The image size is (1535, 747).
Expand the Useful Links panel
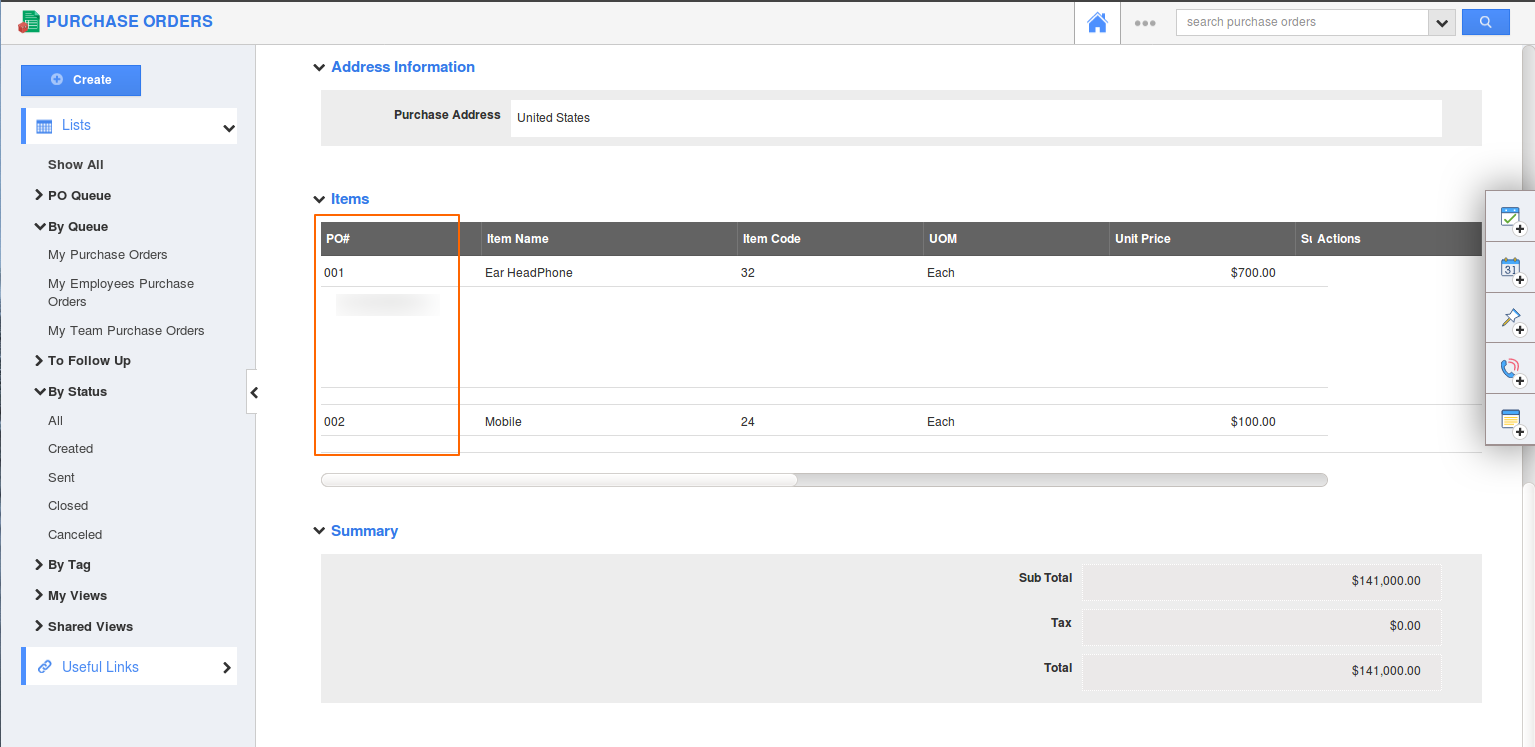[x=227, y=667]
